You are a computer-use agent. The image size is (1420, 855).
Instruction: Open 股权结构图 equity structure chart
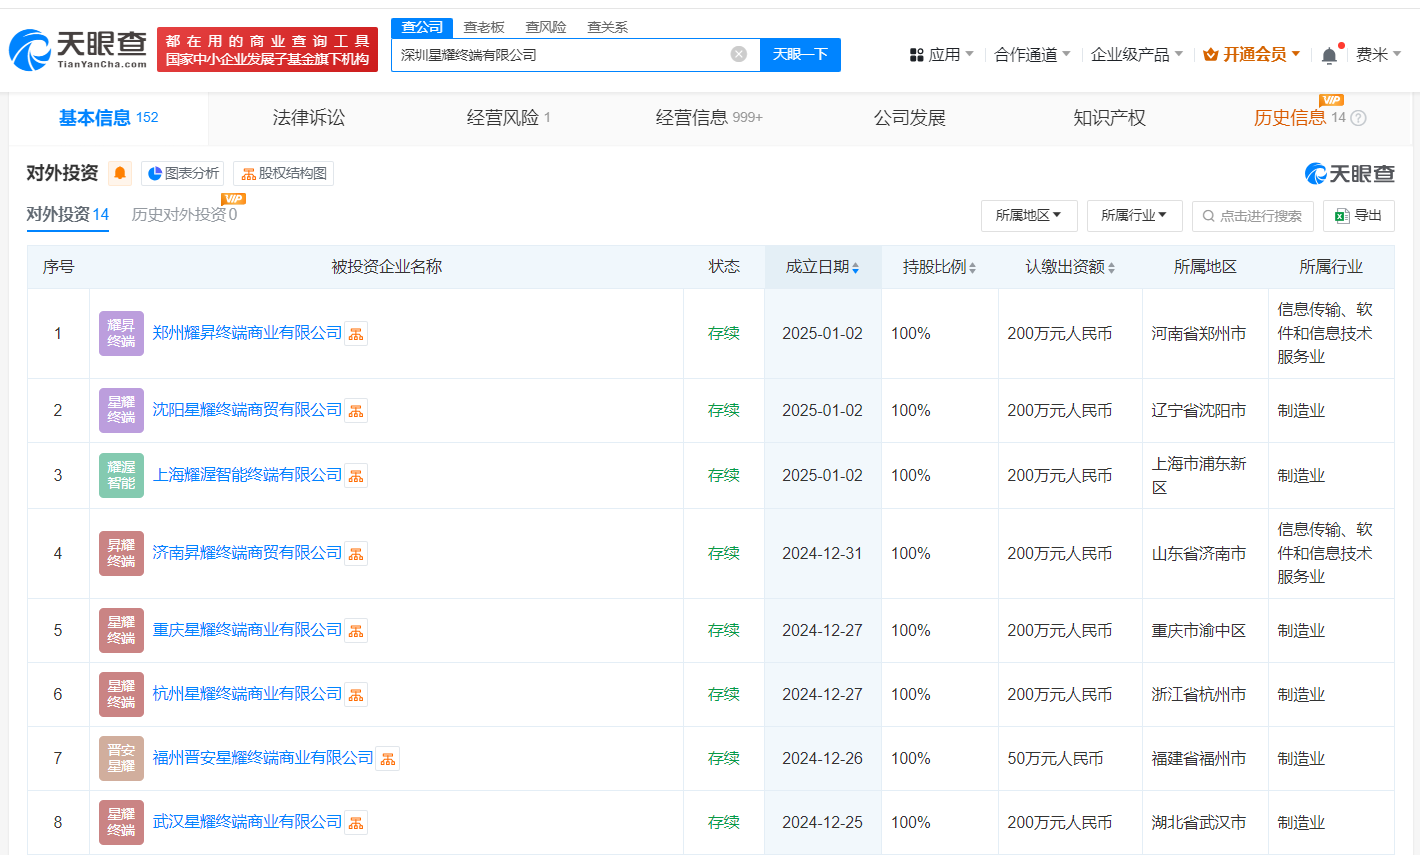point(284,173)
